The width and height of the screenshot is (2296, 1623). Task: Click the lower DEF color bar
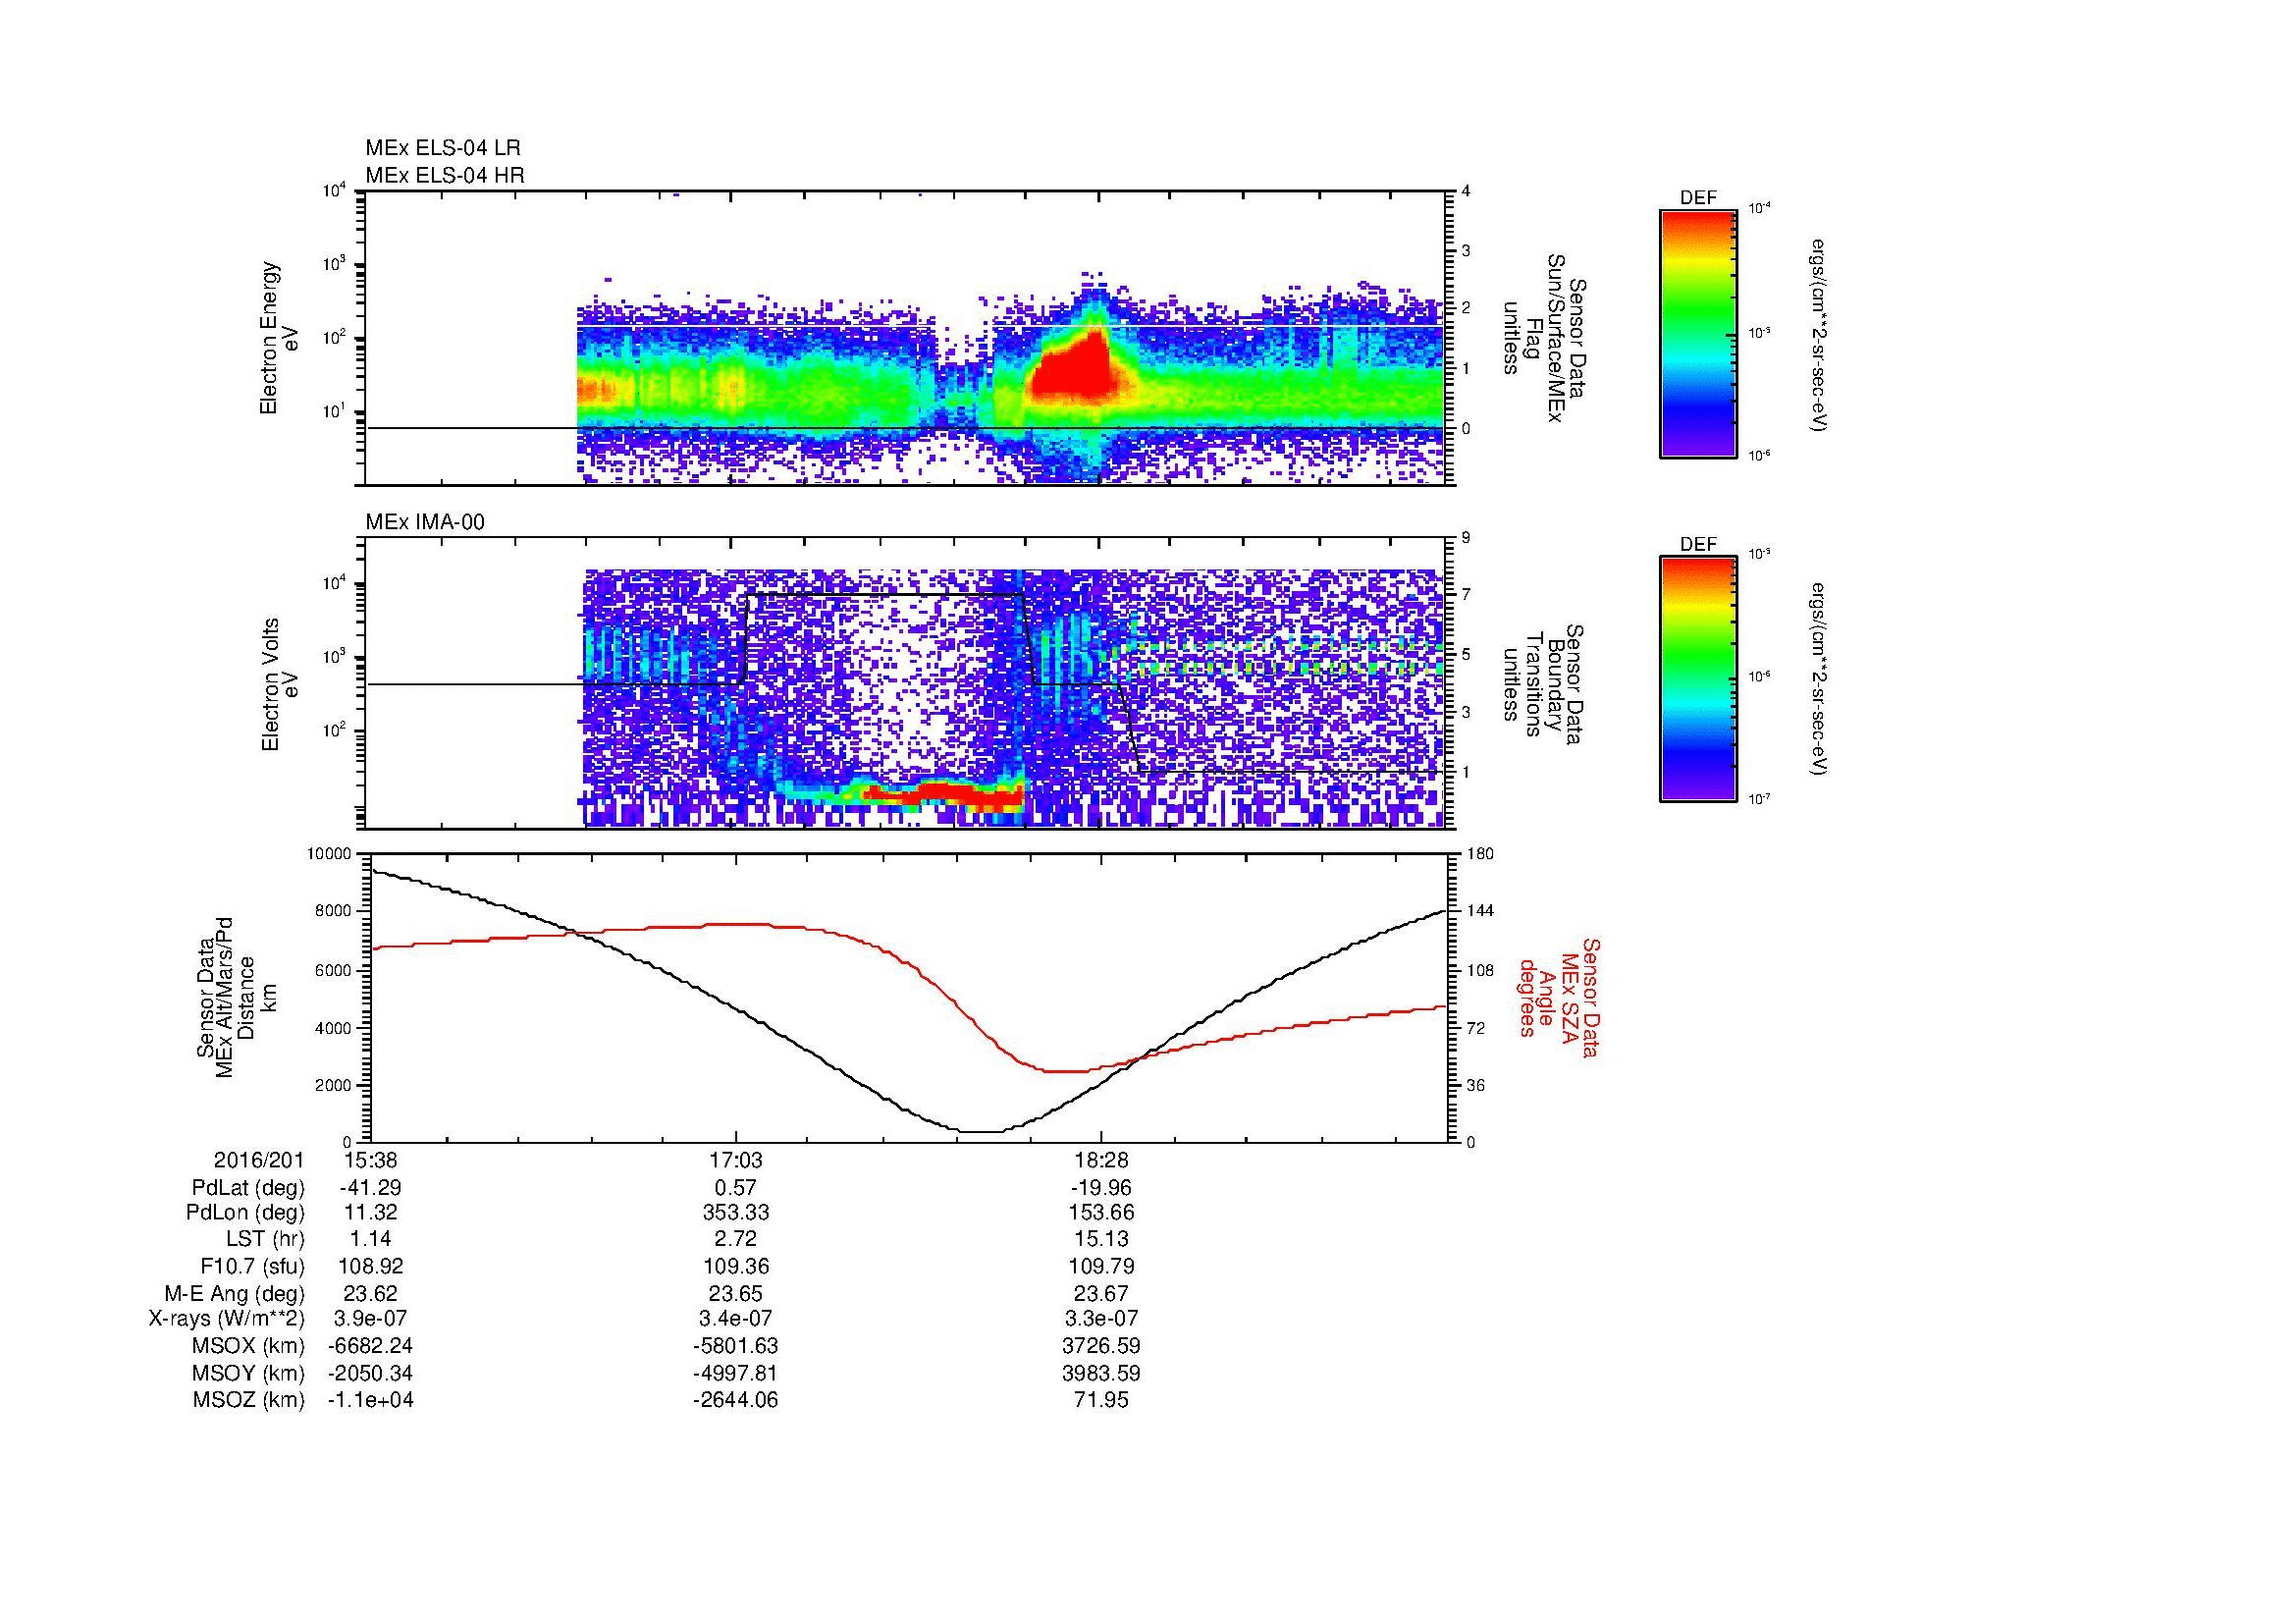click(x=1698, y=679)
